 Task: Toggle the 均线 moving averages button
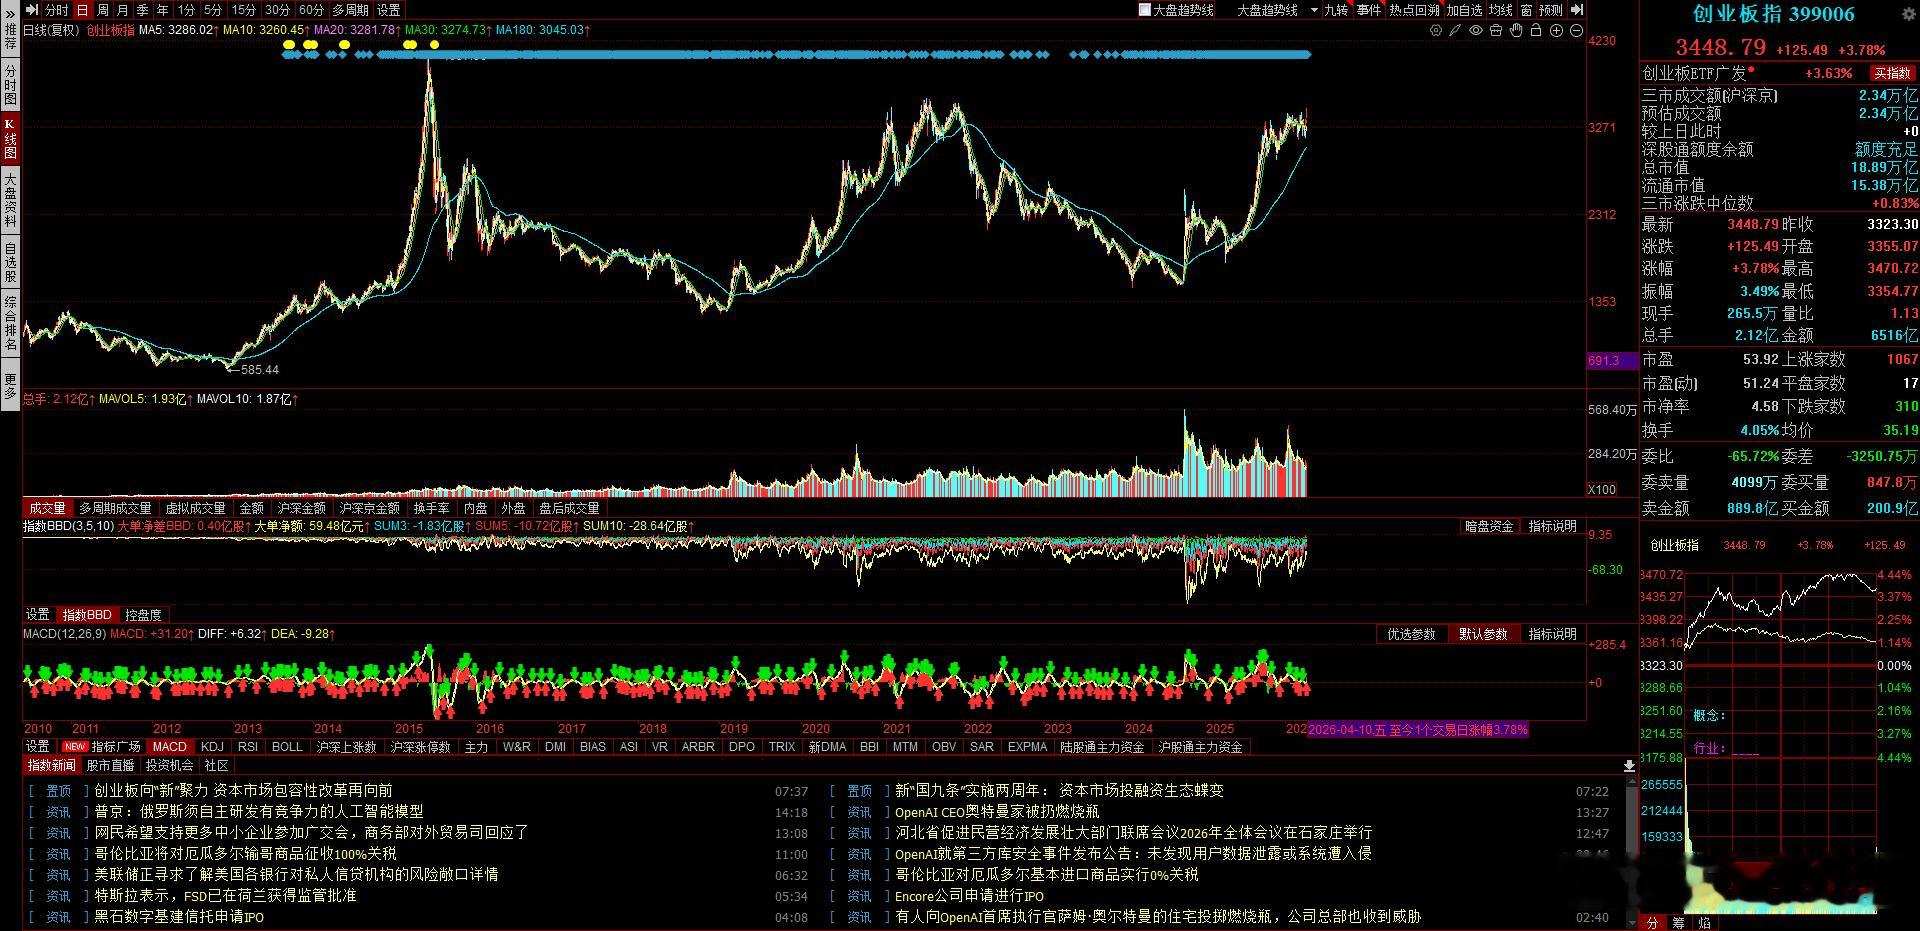[1501, 10]
